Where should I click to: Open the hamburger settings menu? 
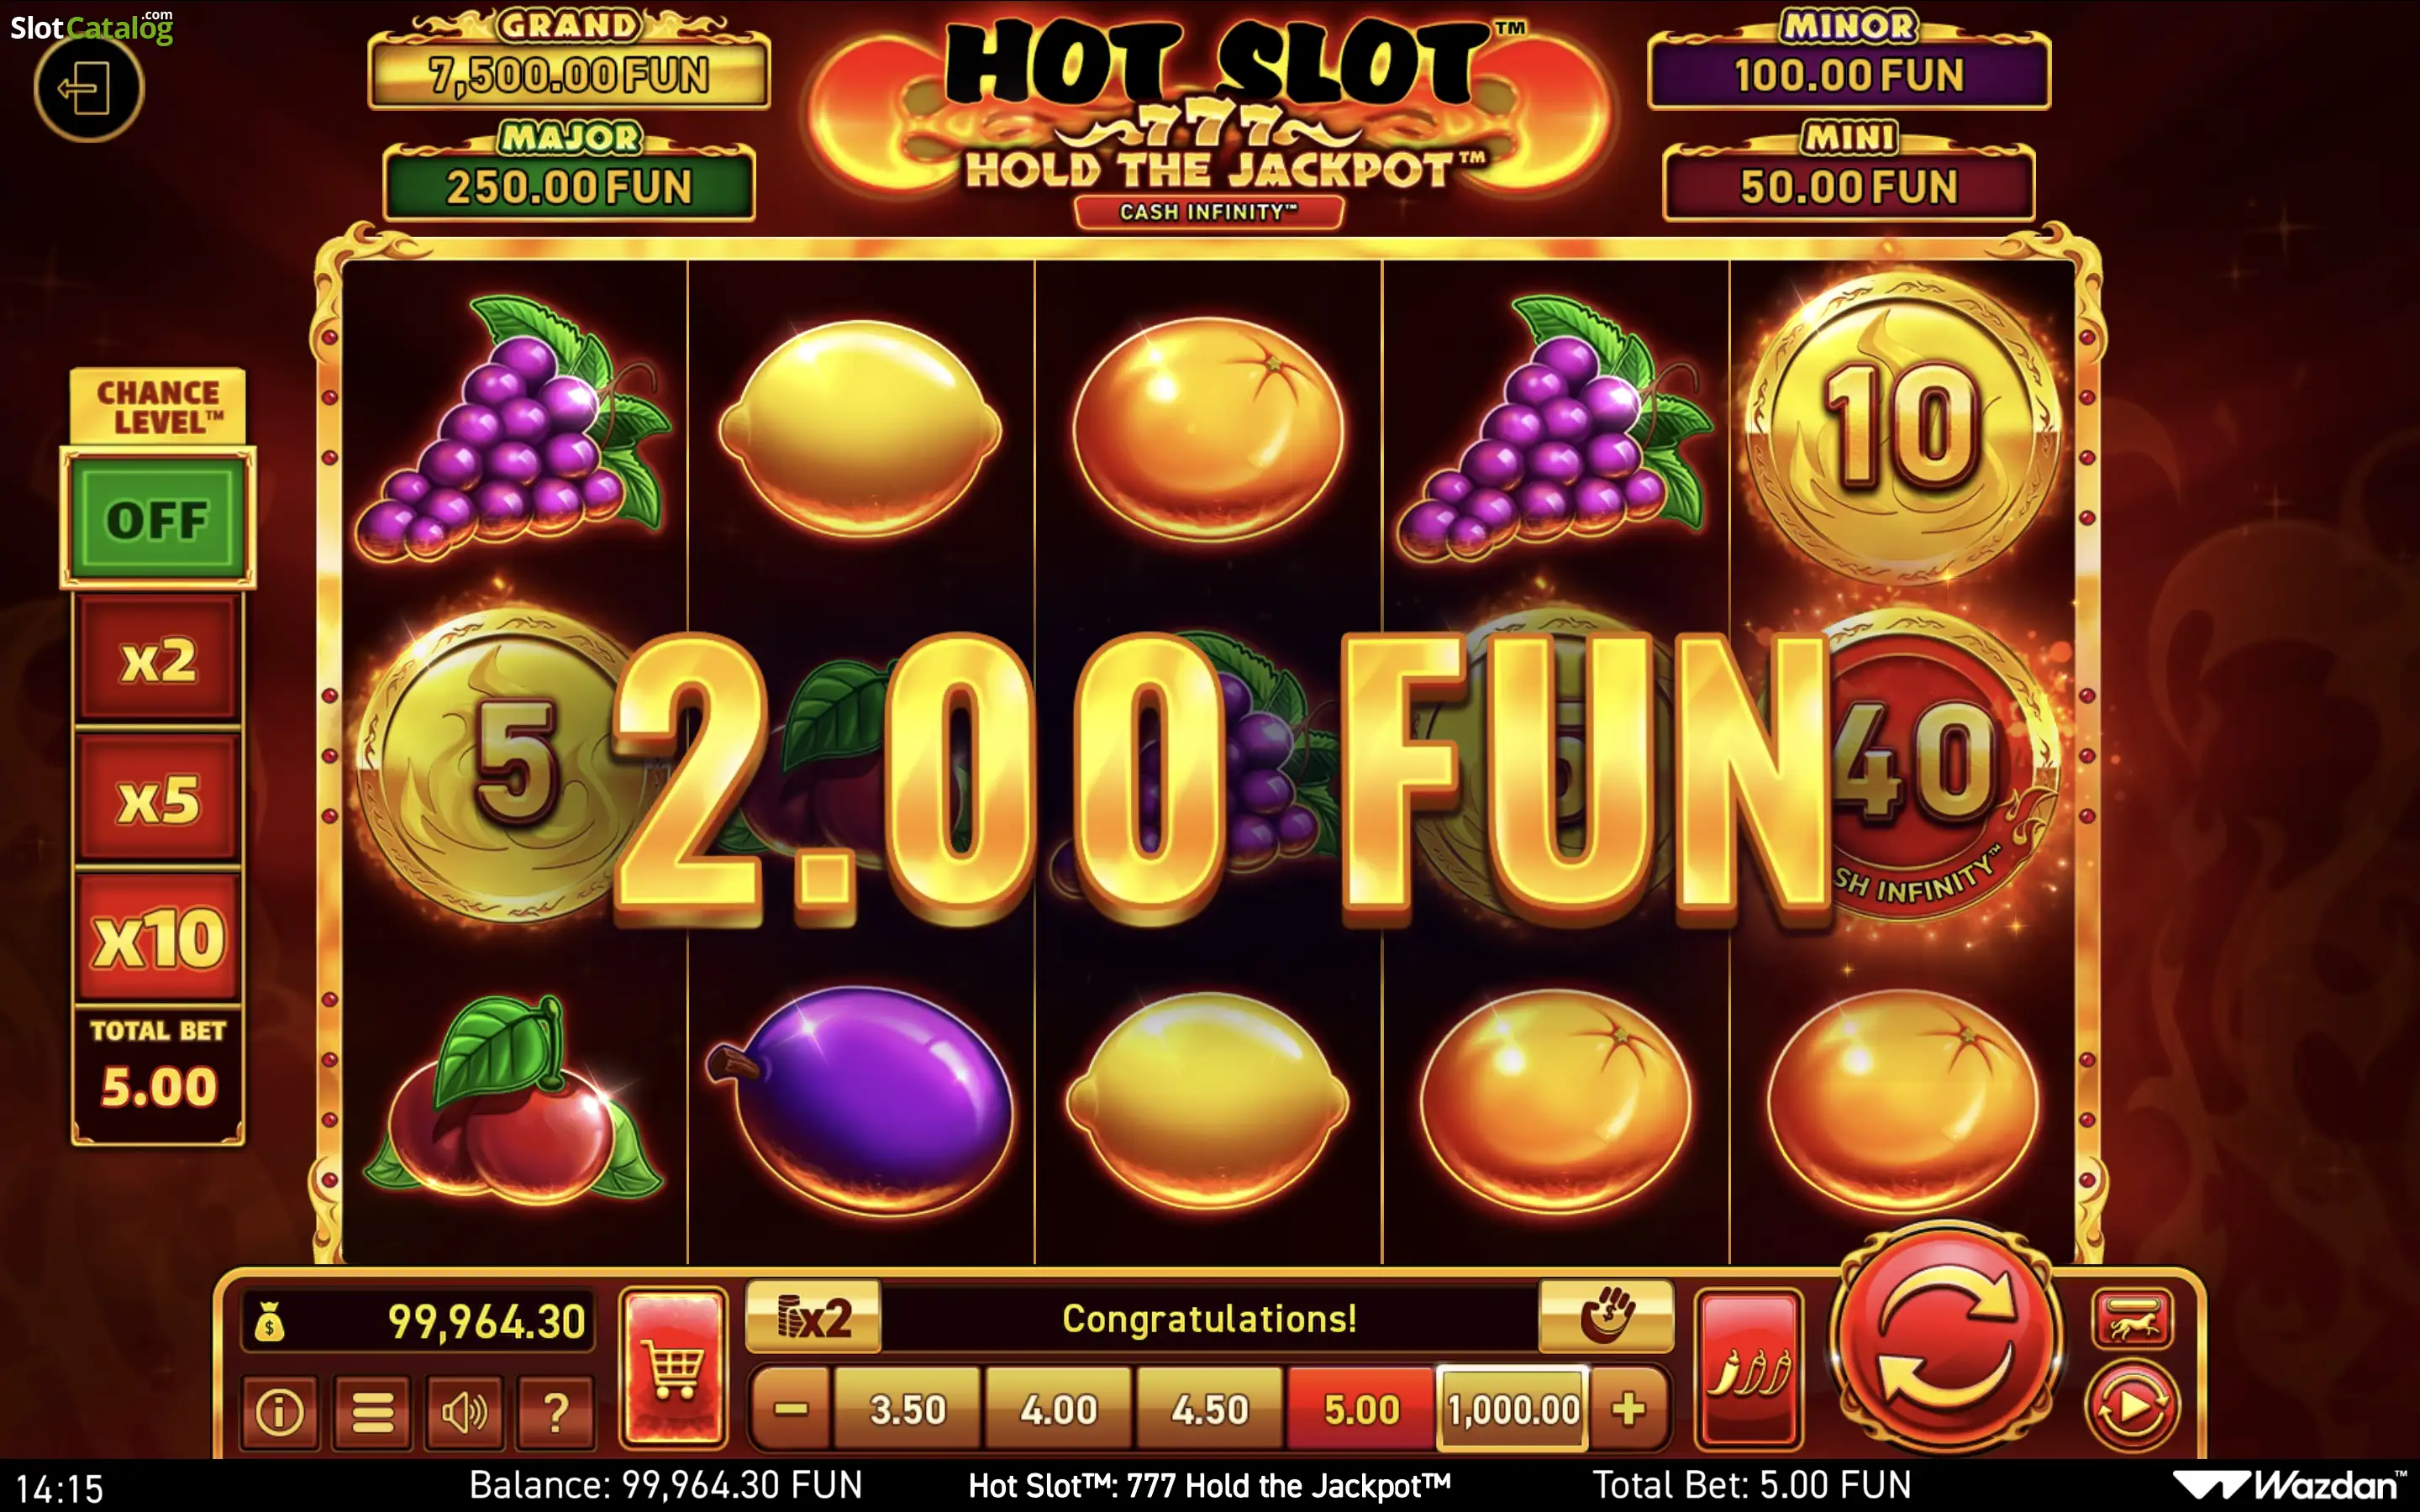click(x=372, y=1411)
